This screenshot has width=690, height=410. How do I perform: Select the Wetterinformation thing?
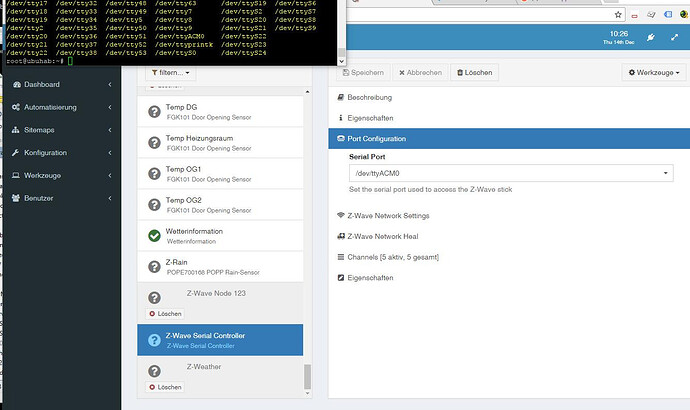pyautogui.click(x=220, y=236)
